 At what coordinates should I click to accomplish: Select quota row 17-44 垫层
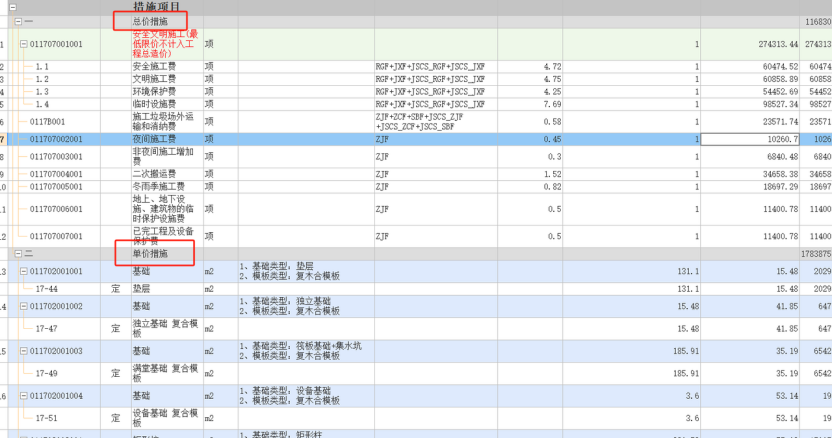pyautogui.click(x=59, y=289)
